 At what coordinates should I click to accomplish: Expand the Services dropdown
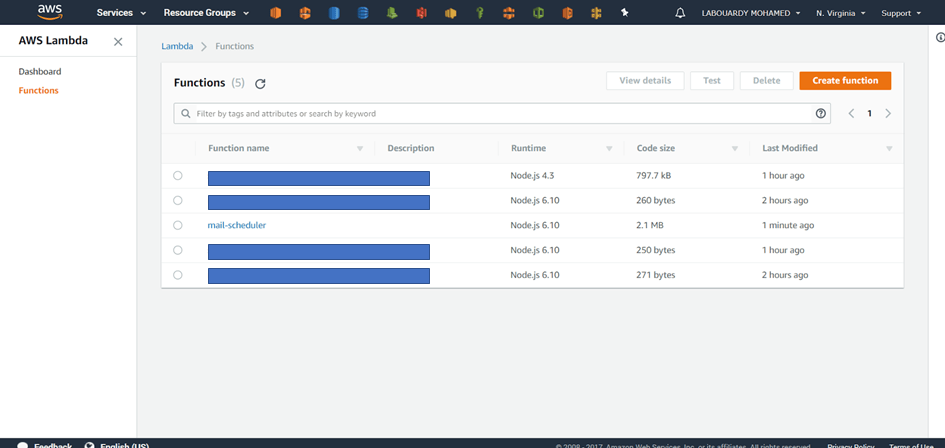(x=121, y=13)
